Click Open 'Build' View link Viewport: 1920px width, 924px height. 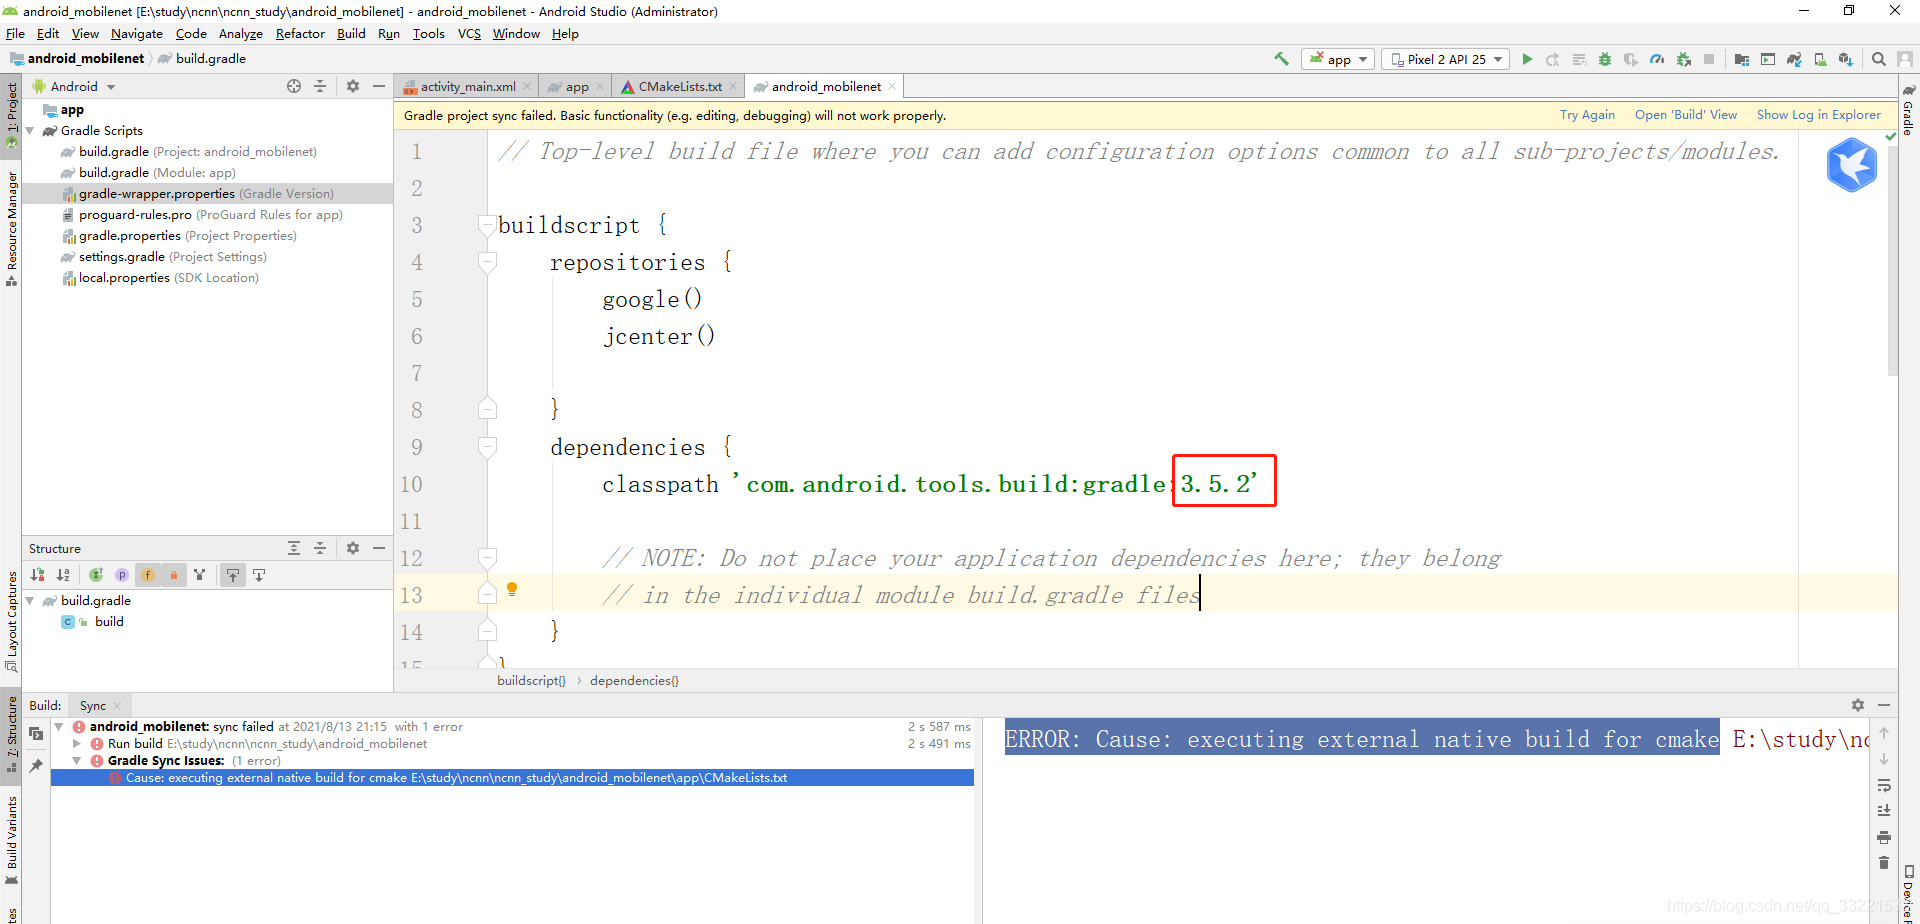pyautogui.click(x=1685, y=115)
